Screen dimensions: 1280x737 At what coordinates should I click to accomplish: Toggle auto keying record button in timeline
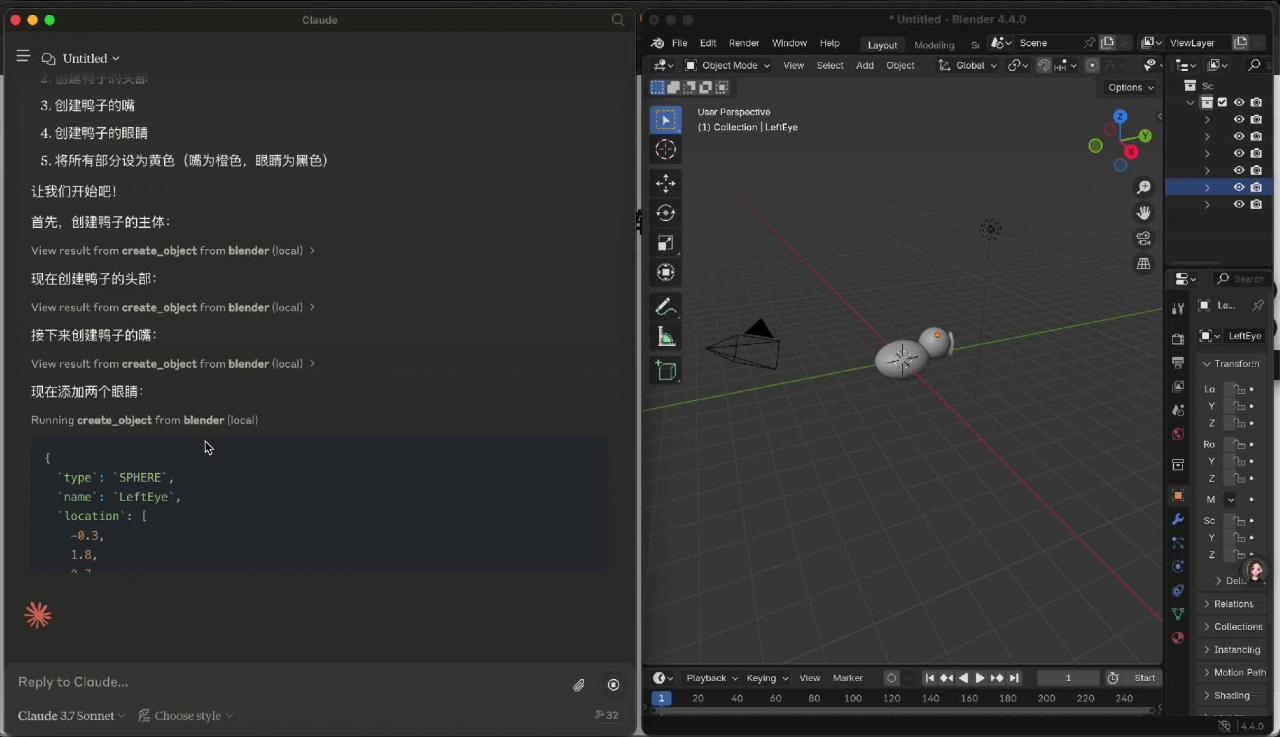pos(891,678)
